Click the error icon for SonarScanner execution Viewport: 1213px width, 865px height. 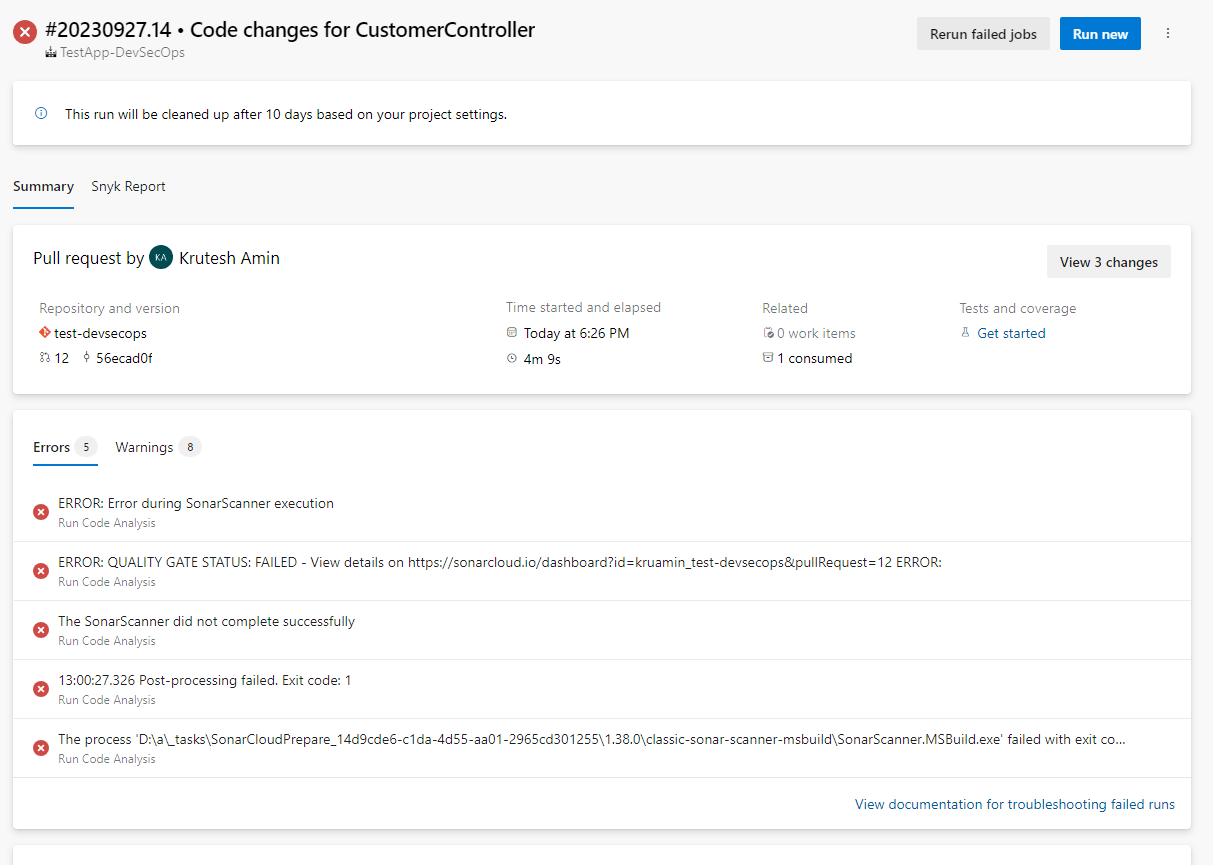pyautogui.click(x=41, y=512)
